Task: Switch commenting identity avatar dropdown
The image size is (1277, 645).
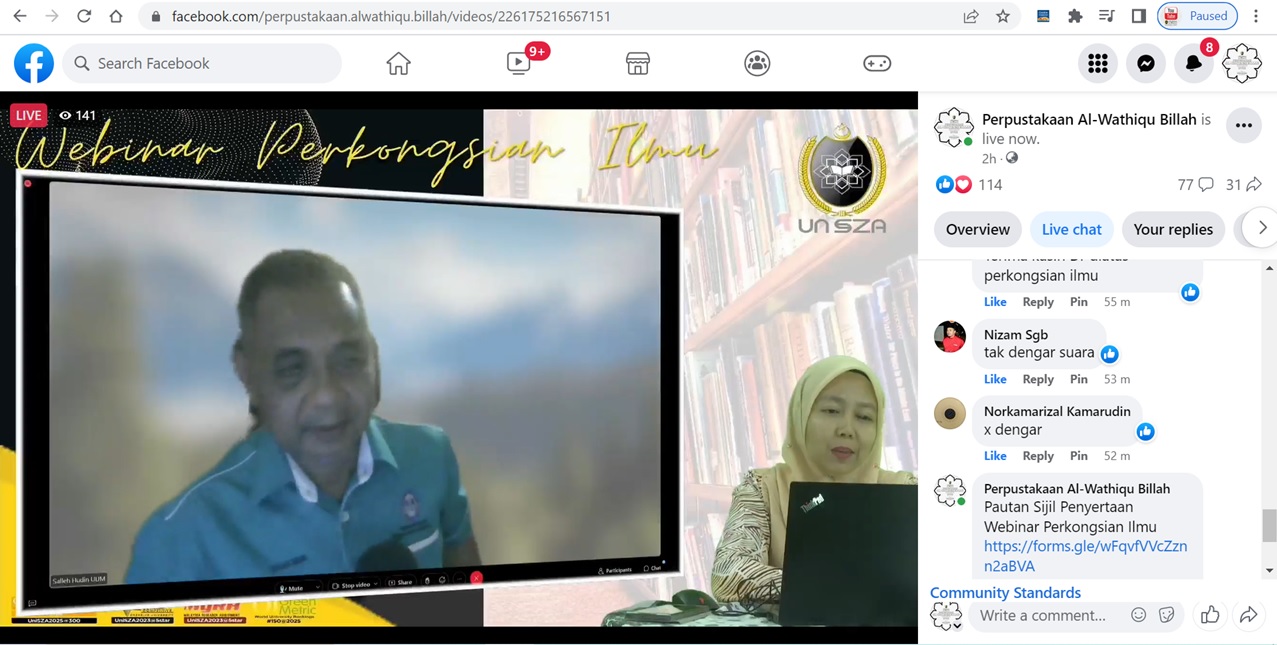Action: click(x=946, y=616)
